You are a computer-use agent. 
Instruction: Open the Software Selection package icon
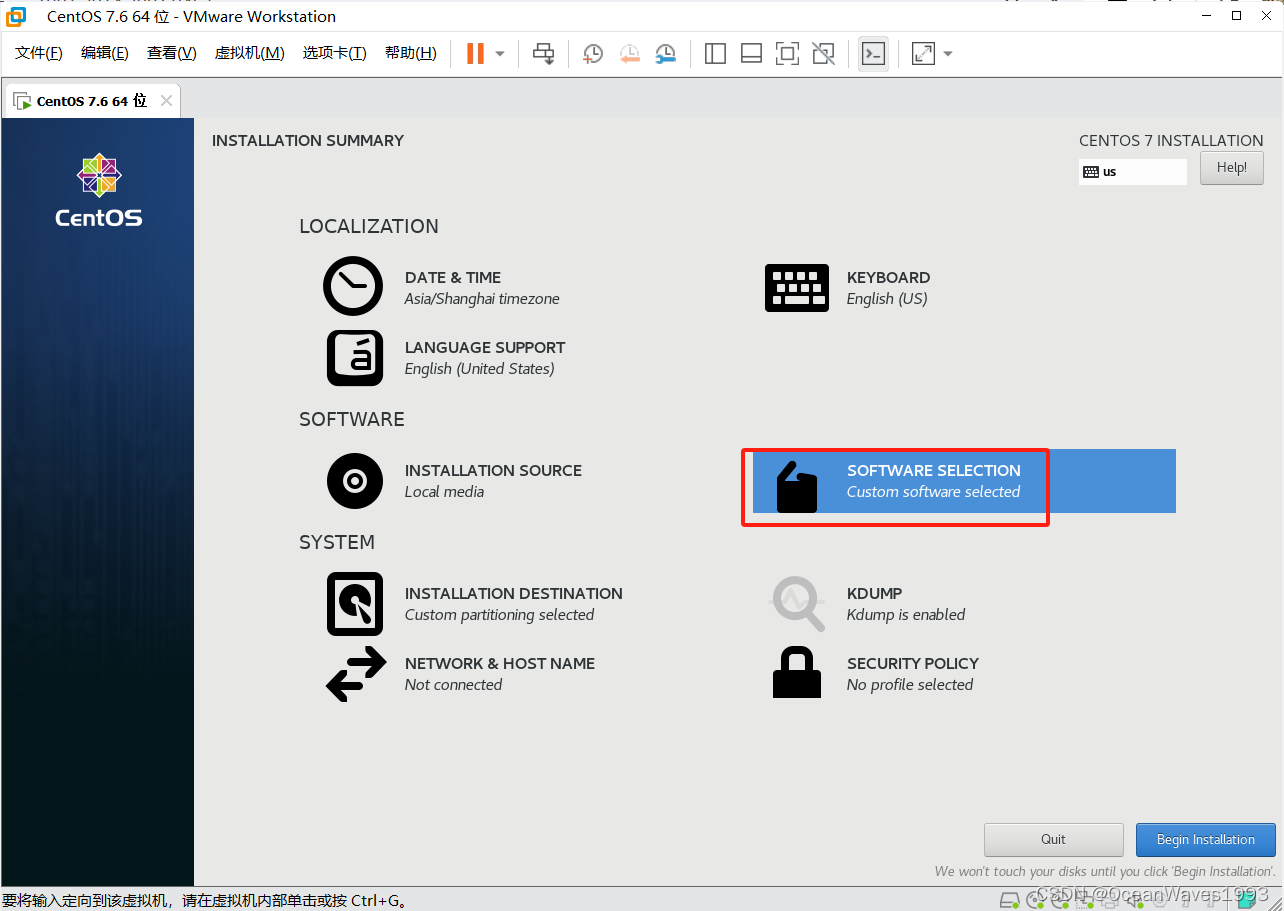click(797, 487)
